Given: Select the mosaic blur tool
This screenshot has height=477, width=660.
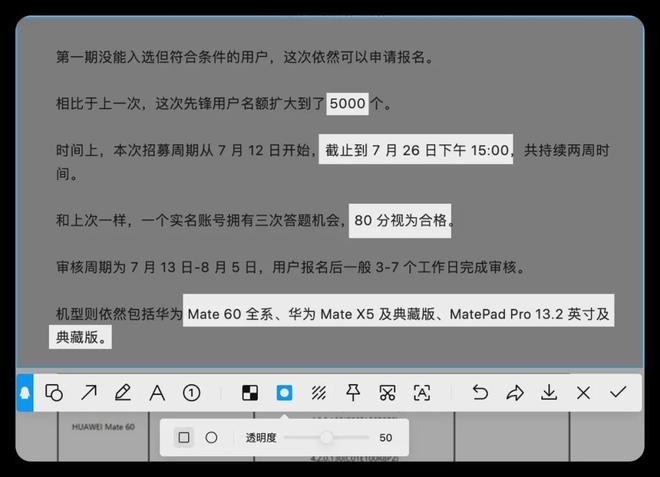Looking at the screenshot, I should pos(250,393).
